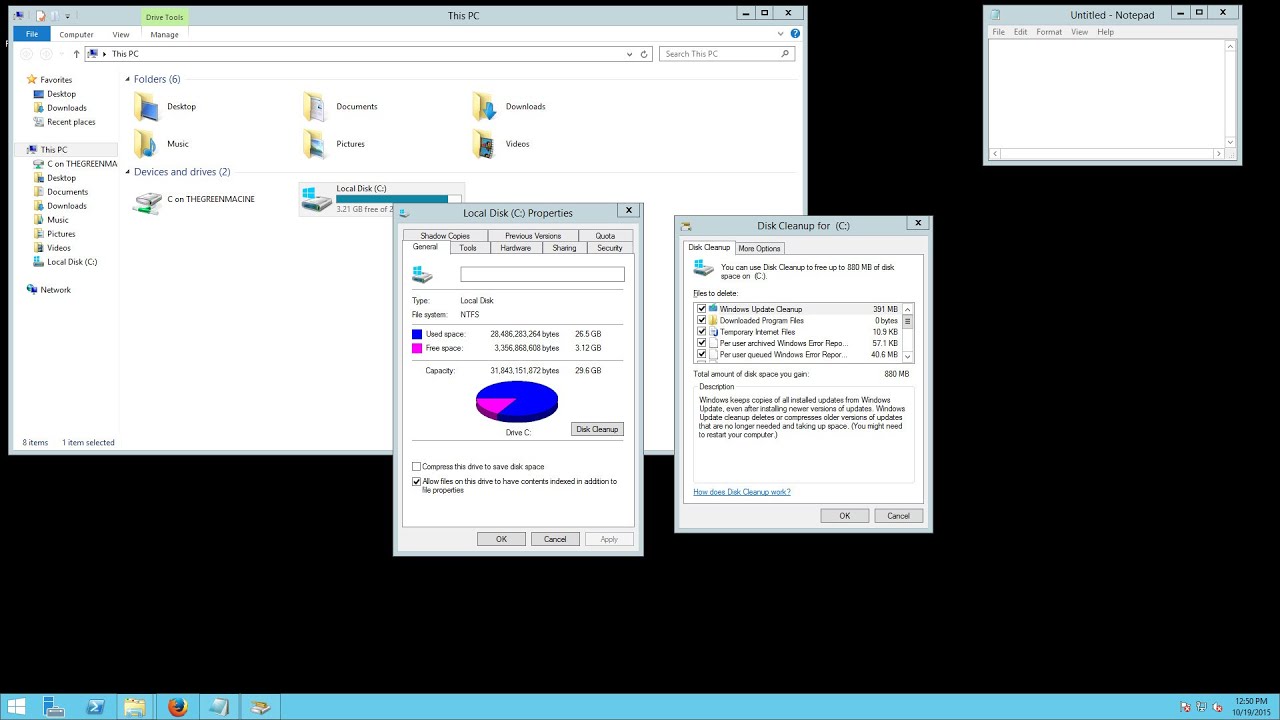
Task: Uncheck Allow files to have contents indexed
Action: coord(417,481)
